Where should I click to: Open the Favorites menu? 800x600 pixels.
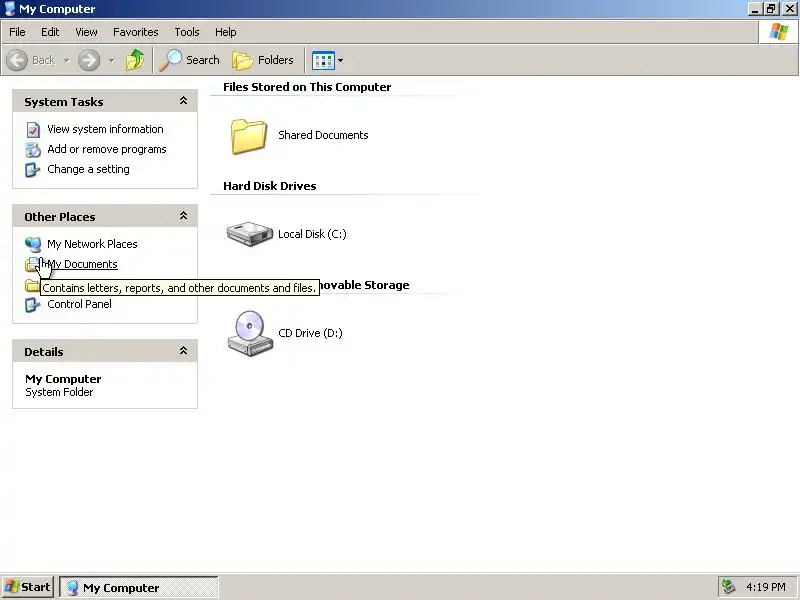tap(136, 32)
